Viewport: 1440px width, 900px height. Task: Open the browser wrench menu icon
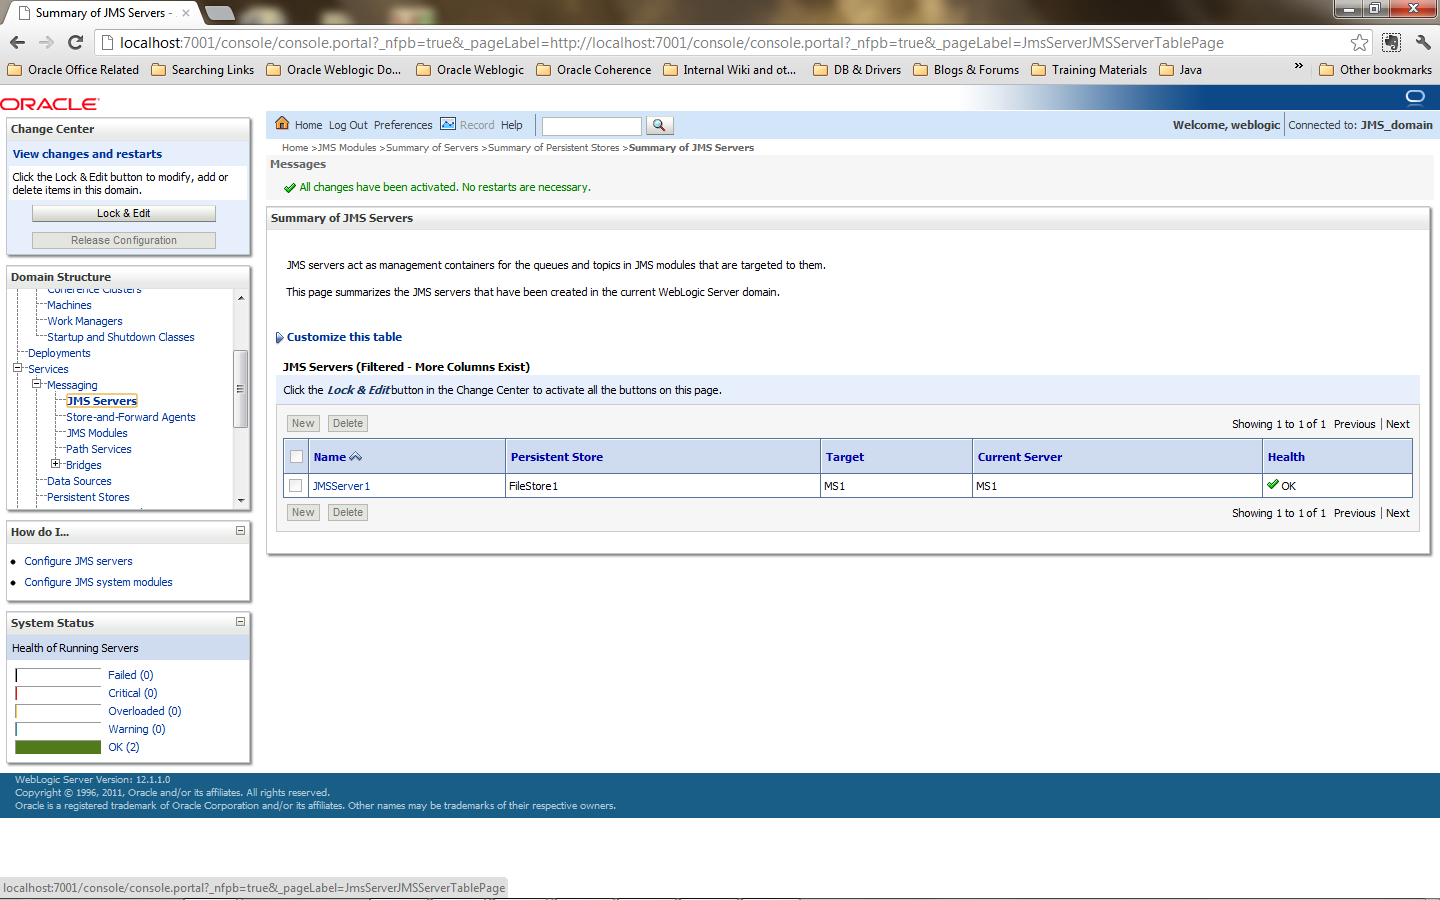click(x=1424, y=43)
